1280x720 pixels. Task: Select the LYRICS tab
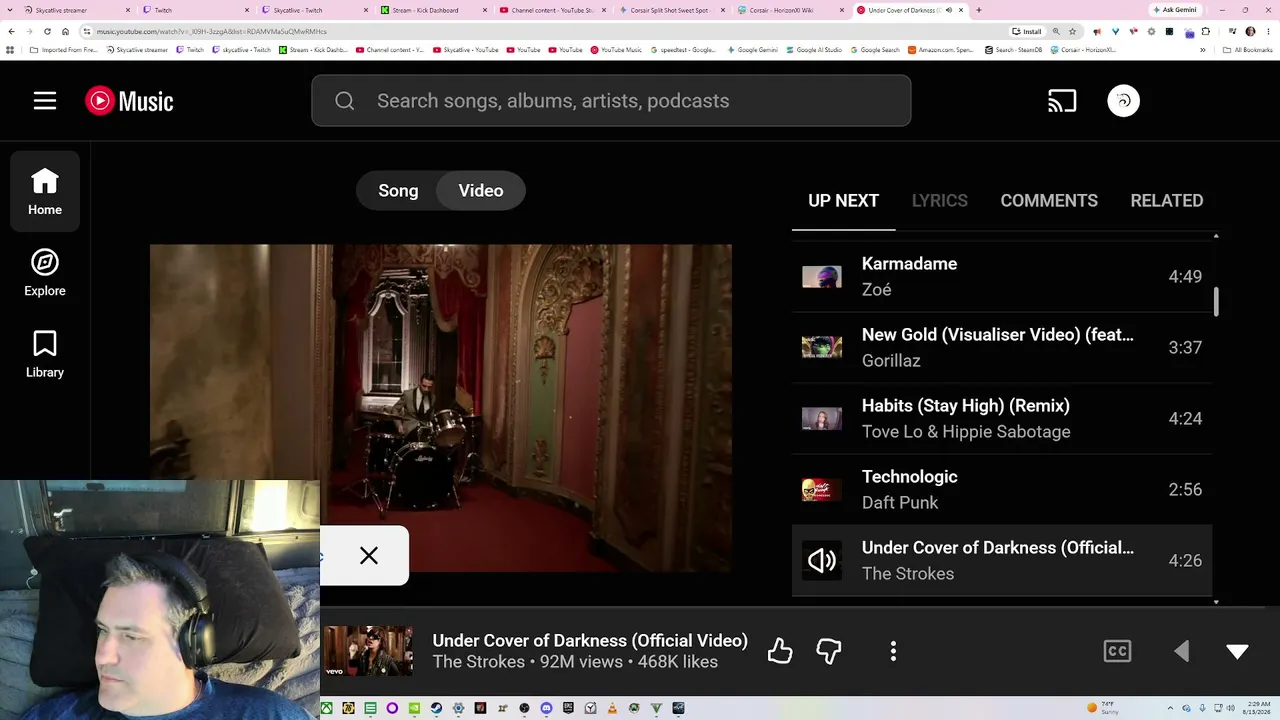coord(940,201)
